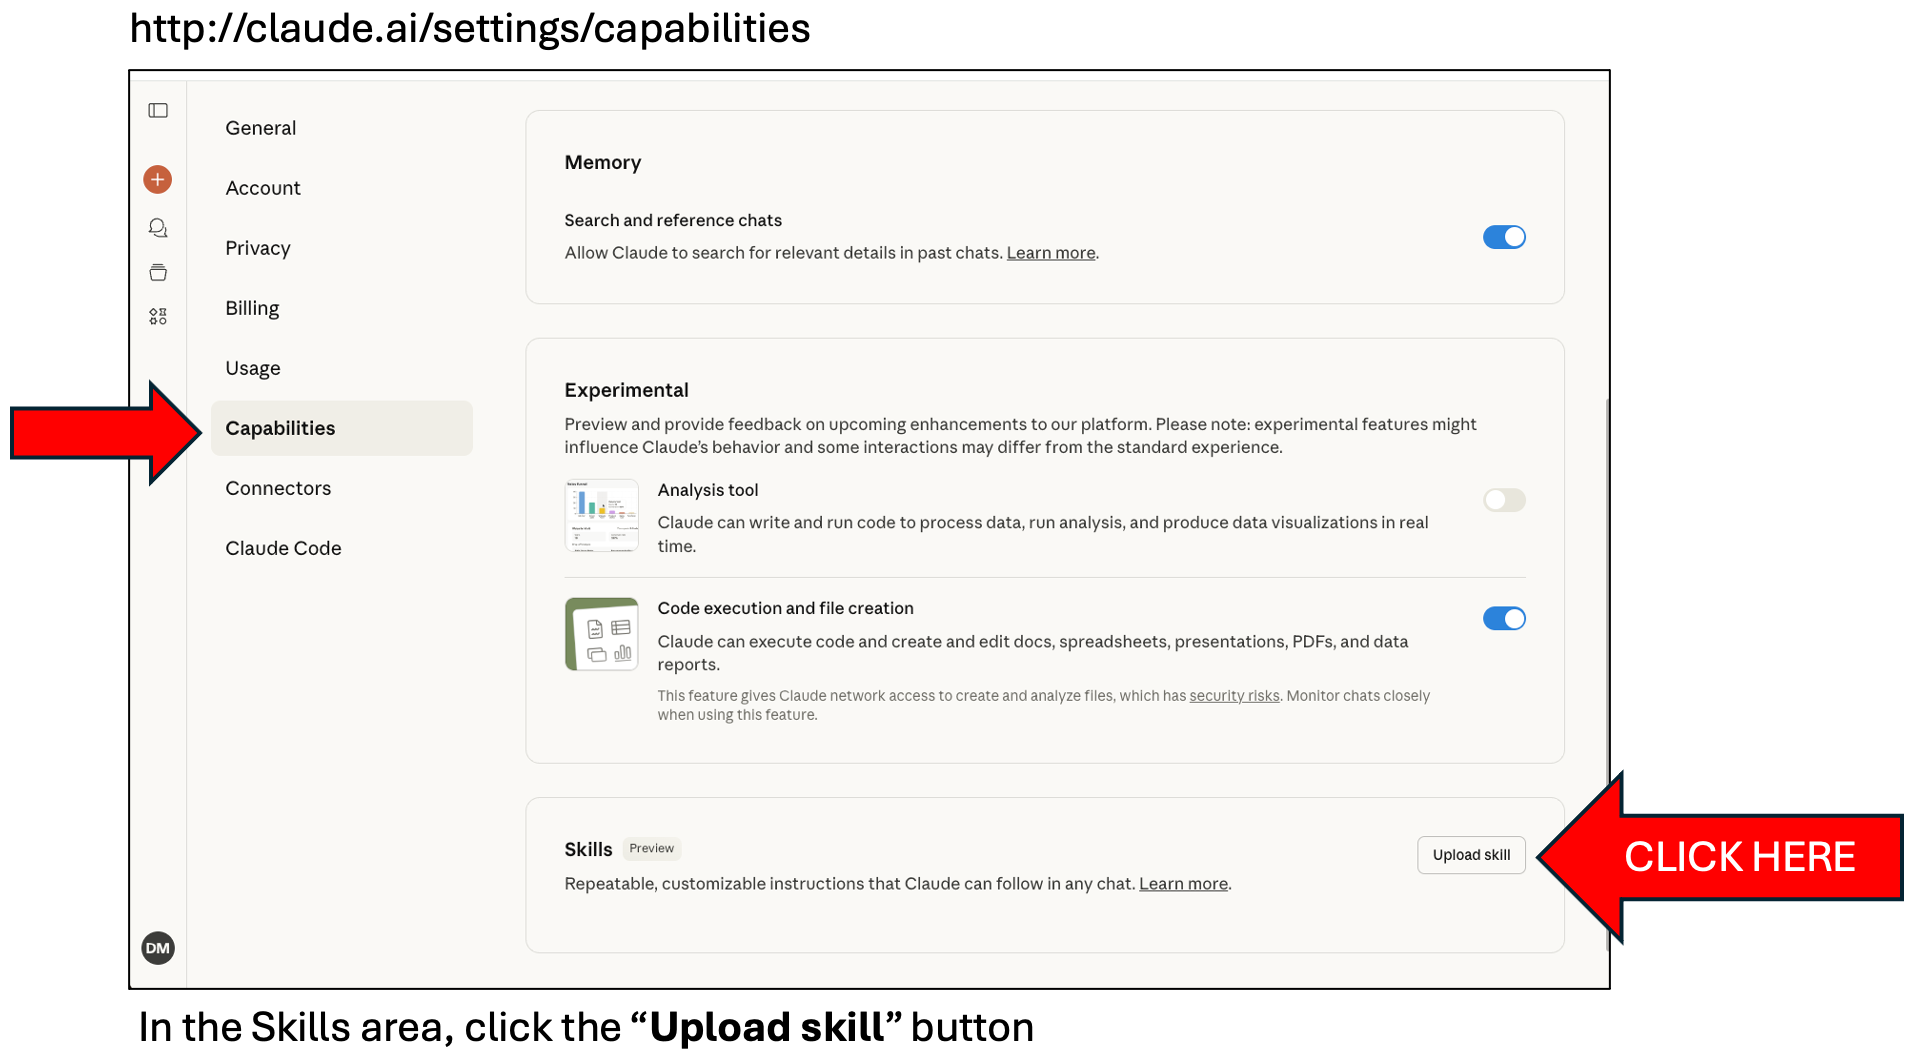Switch to the Connectors tab
The image size is (1928, 1062).
[278, 488]
